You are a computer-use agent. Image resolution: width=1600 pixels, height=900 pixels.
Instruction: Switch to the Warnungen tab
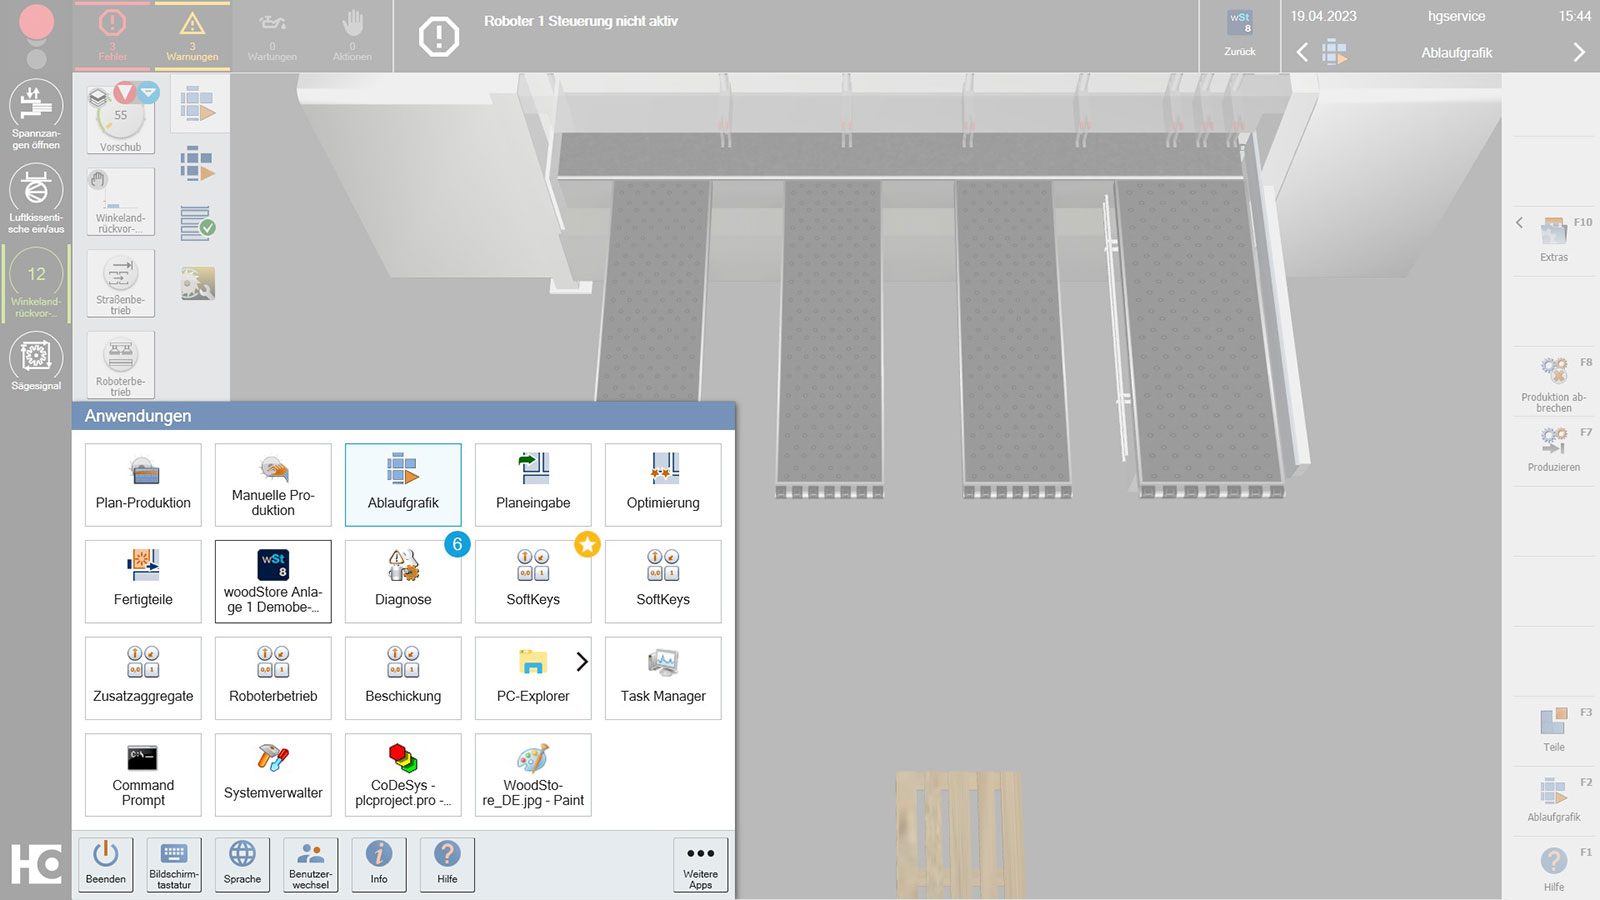click(192, 36)
